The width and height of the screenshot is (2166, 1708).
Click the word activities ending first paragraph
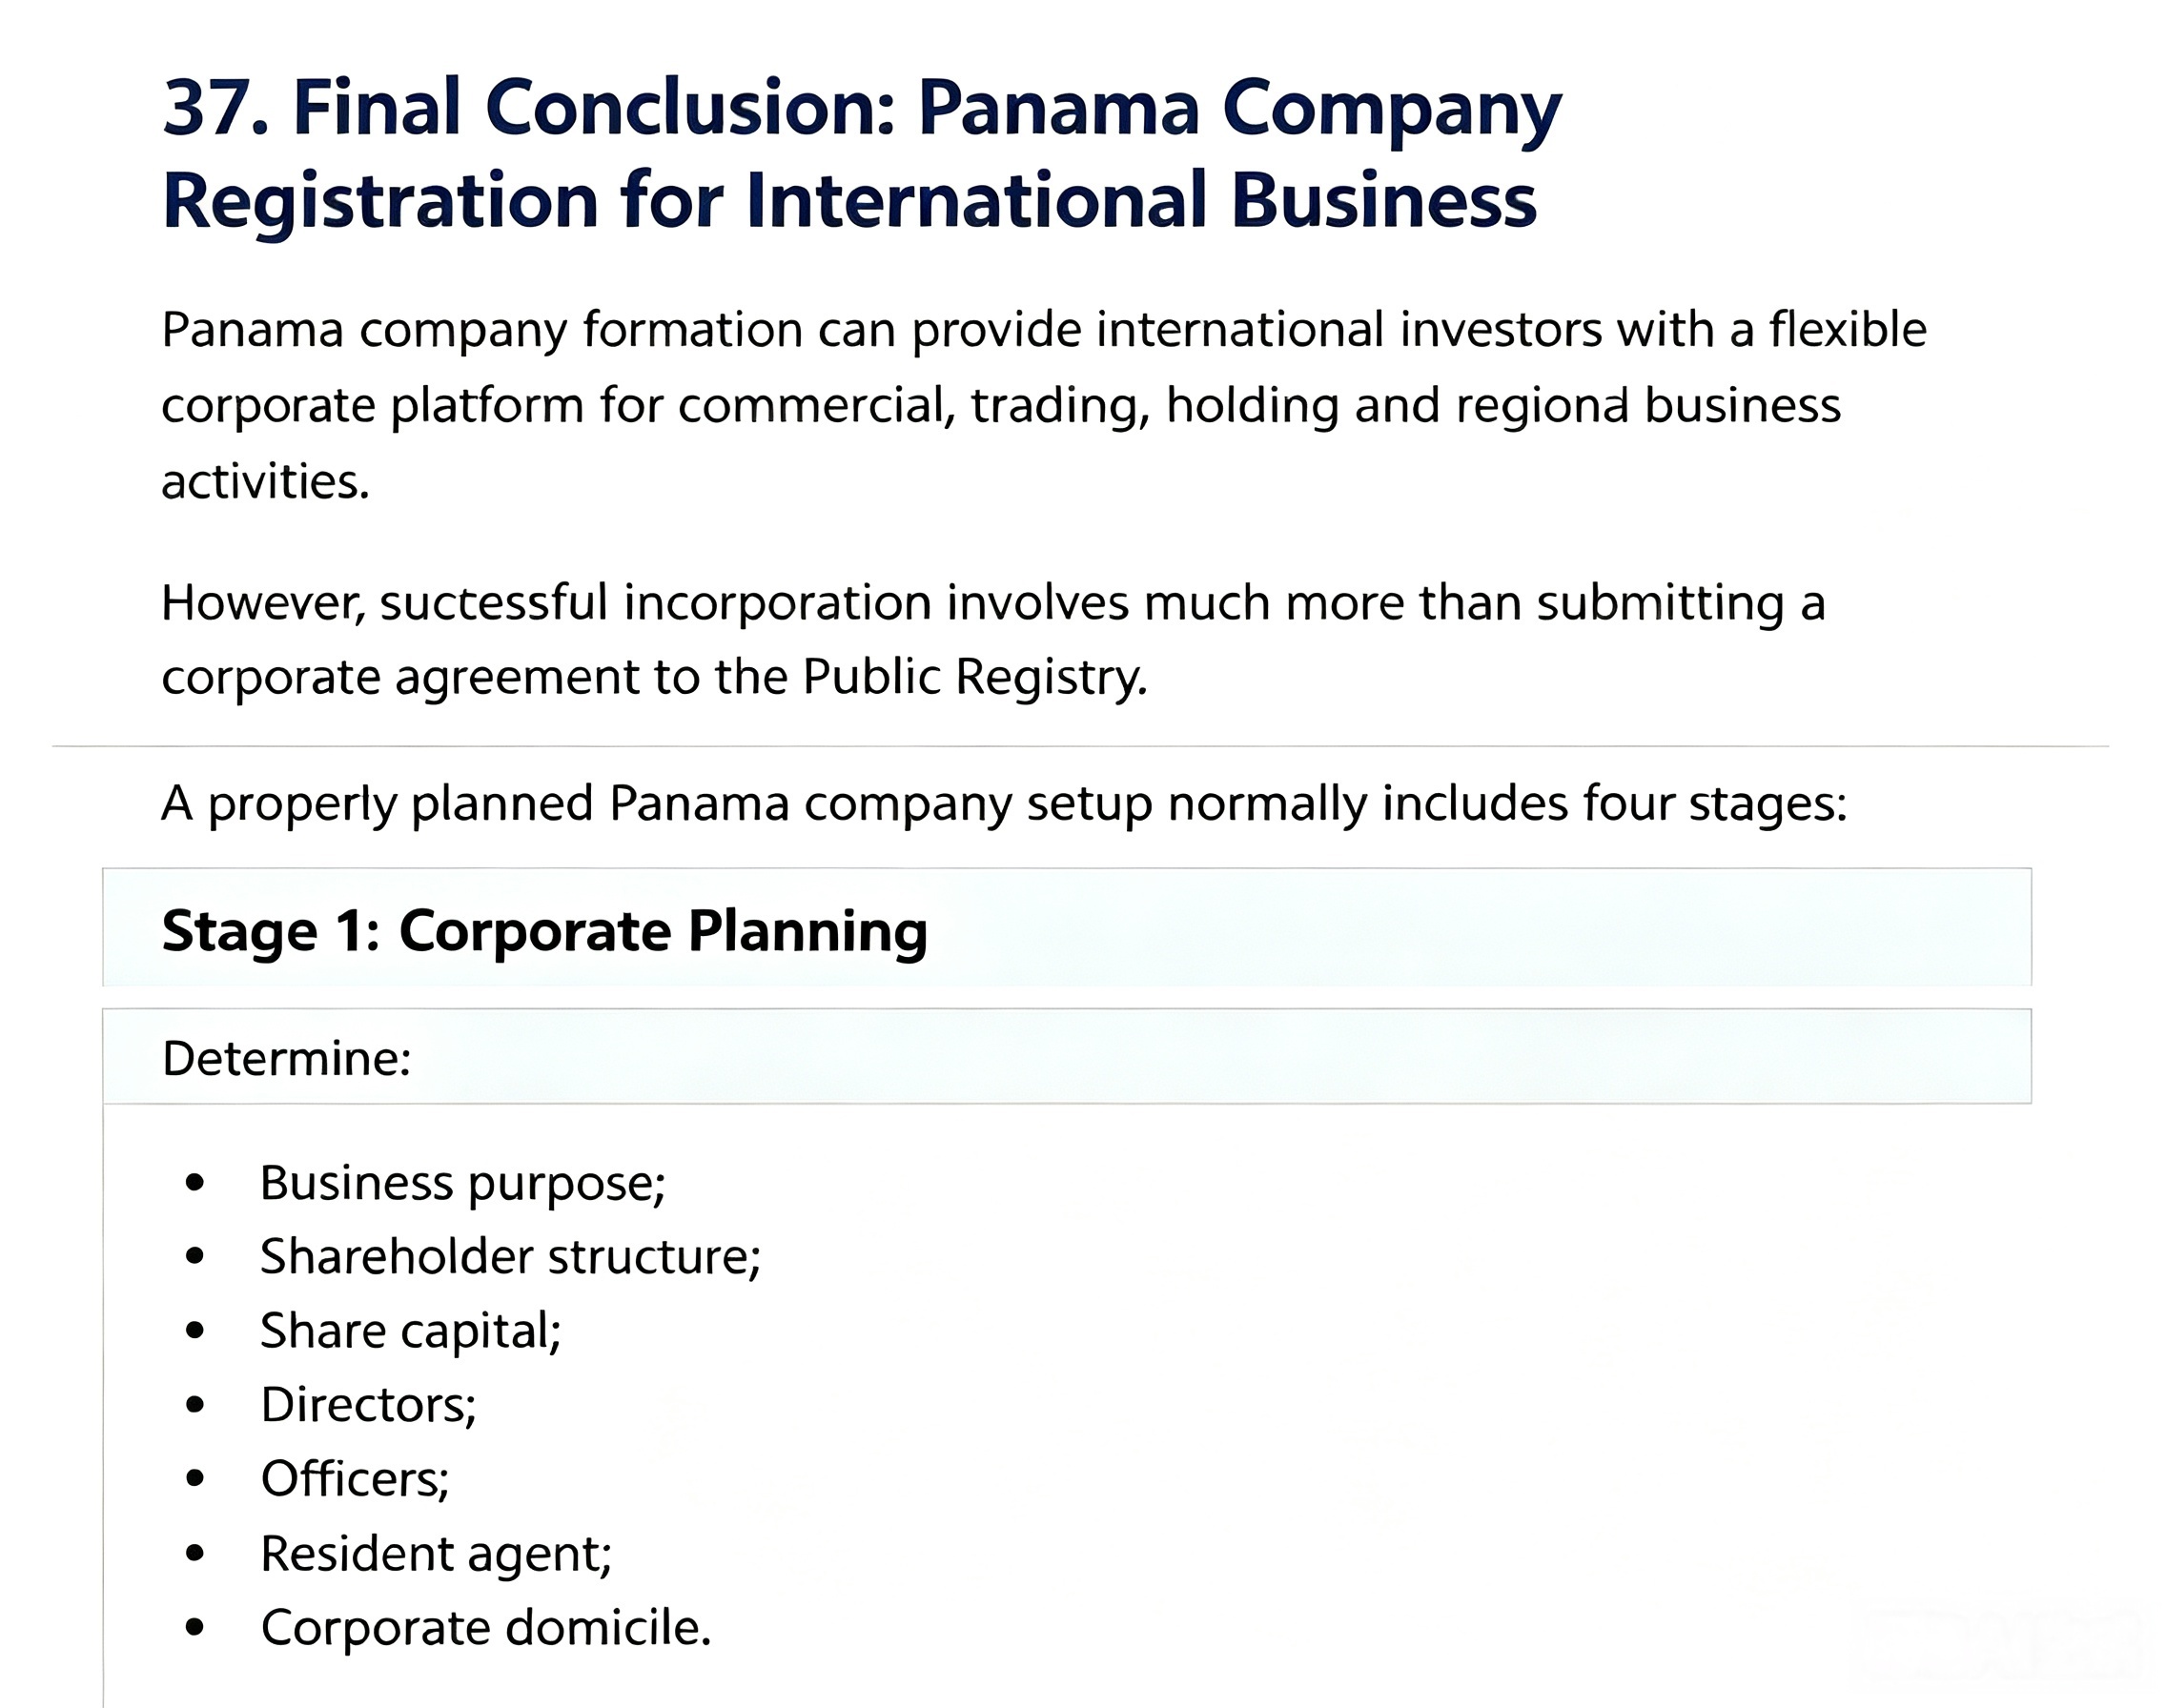click(x=265, y=481)
